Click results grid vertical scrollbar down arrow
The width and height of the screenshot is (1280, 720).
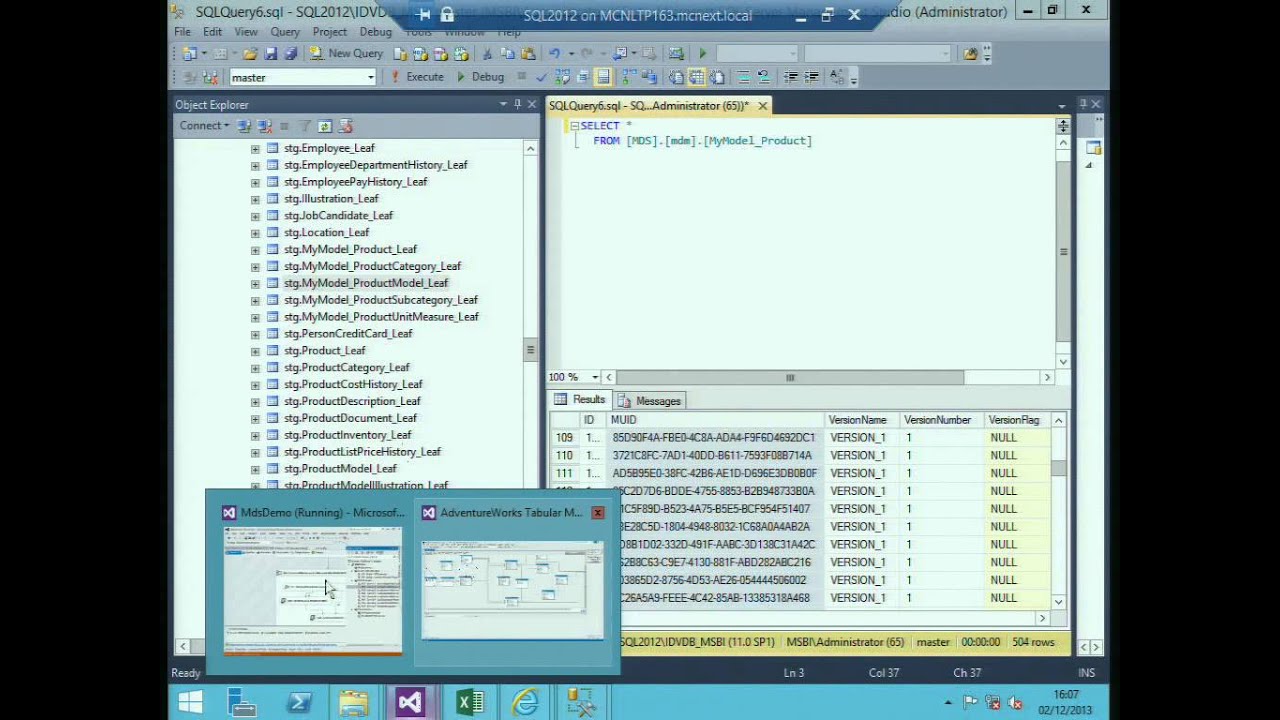point(1058,602)
